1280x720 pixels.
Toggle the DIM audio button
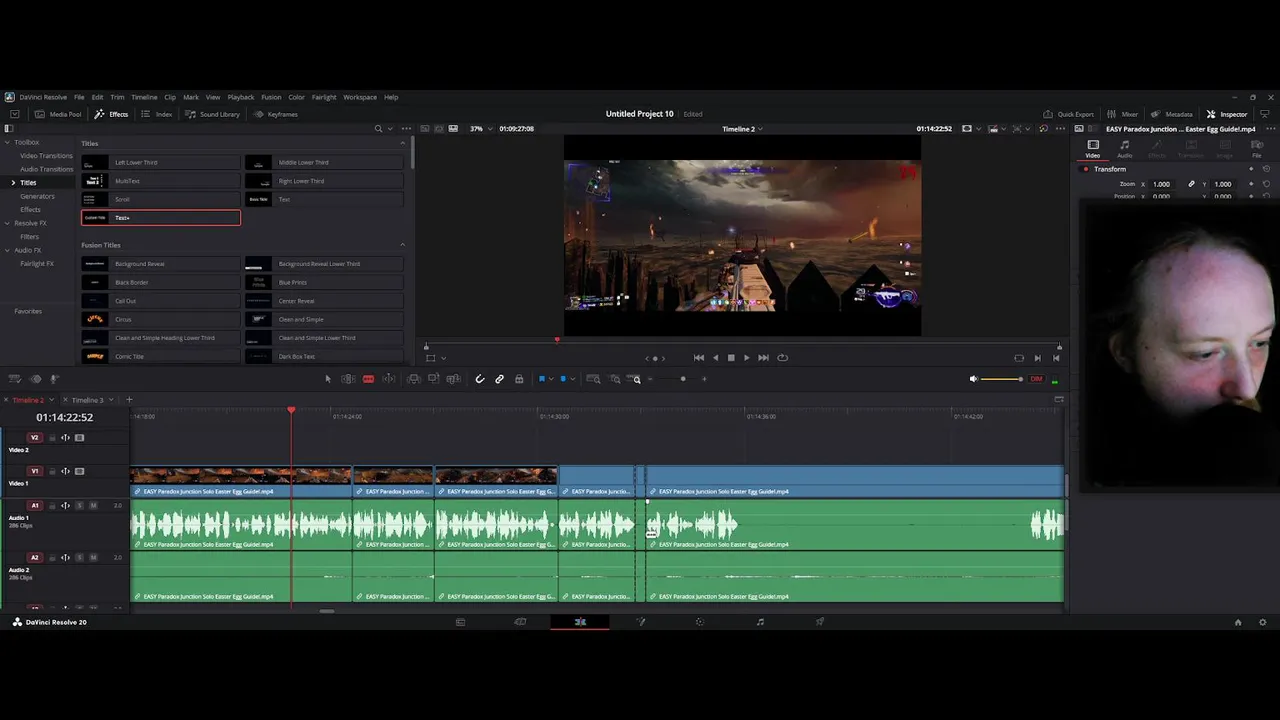coord(1036,379)
